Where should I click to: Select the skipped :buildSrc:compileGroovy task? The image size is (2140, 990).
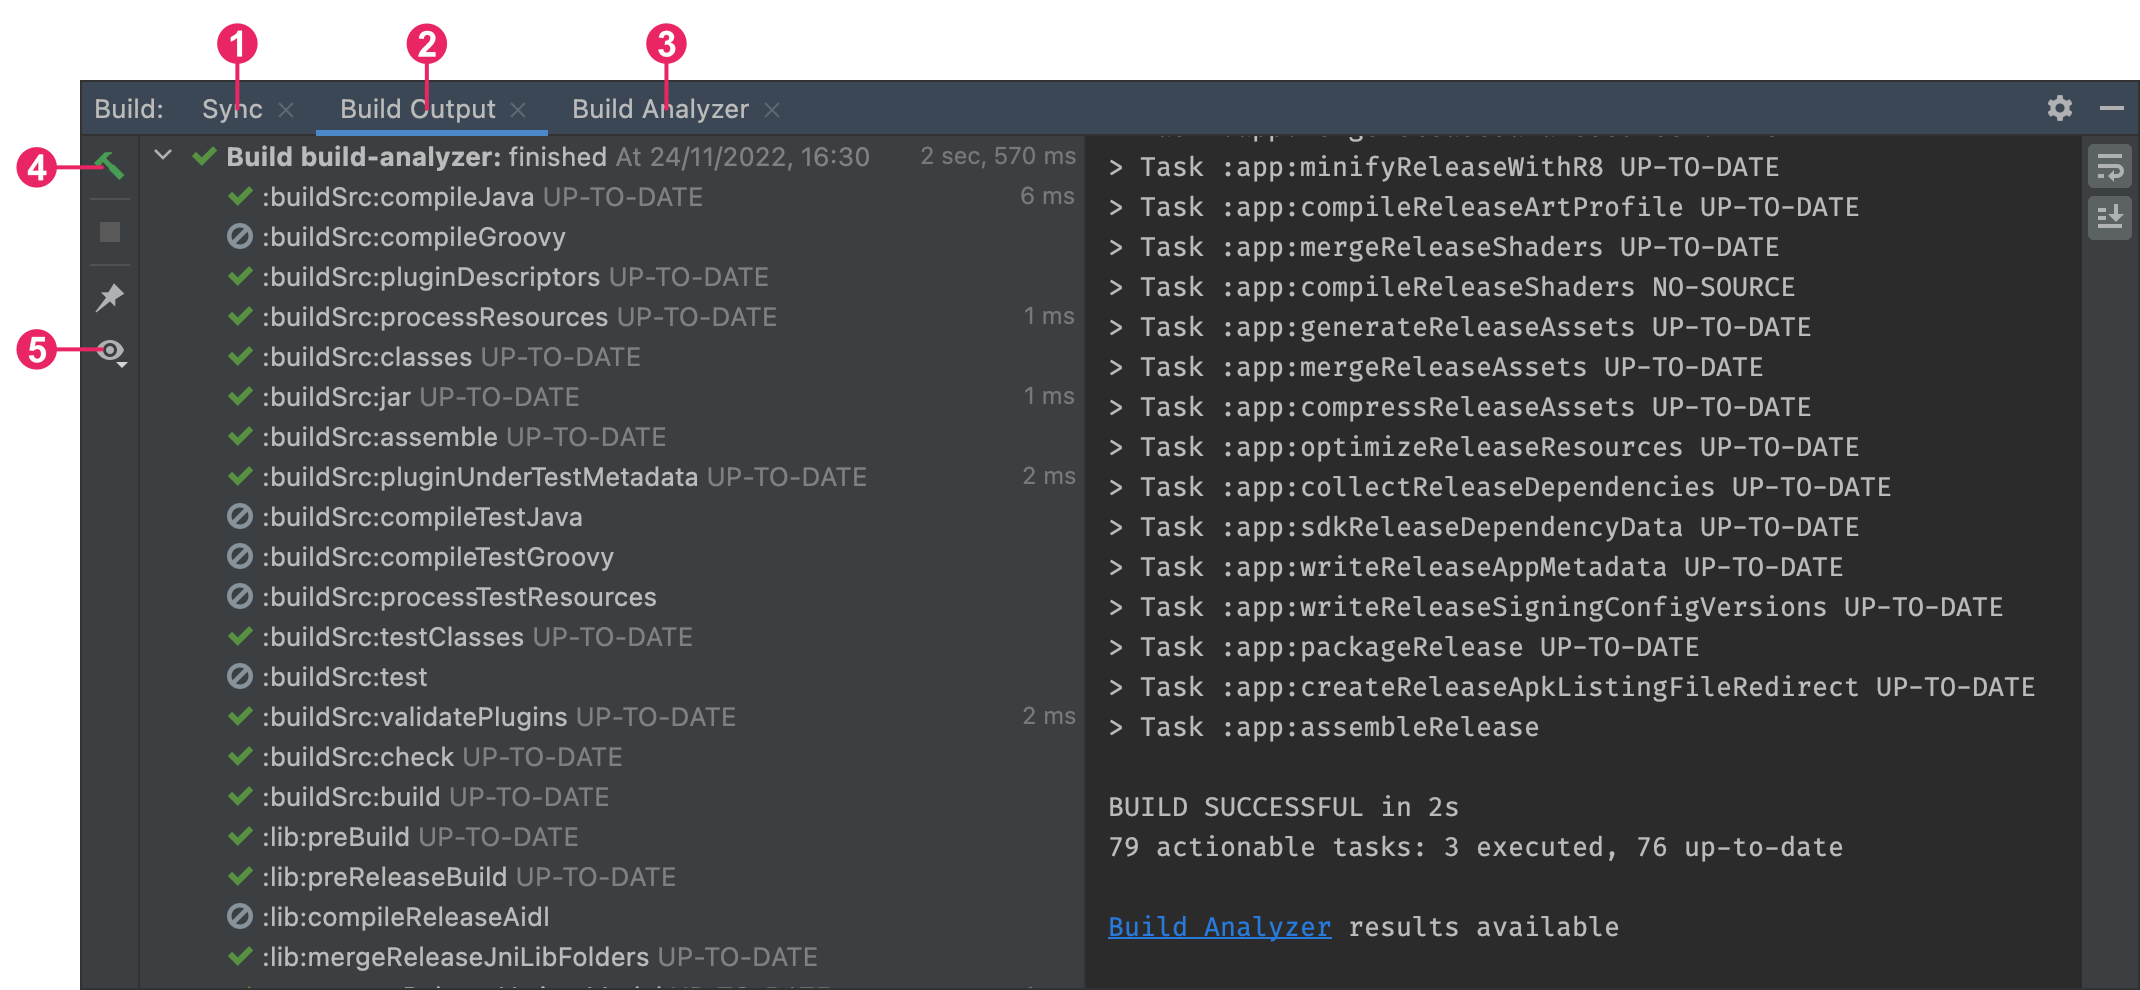413,237
